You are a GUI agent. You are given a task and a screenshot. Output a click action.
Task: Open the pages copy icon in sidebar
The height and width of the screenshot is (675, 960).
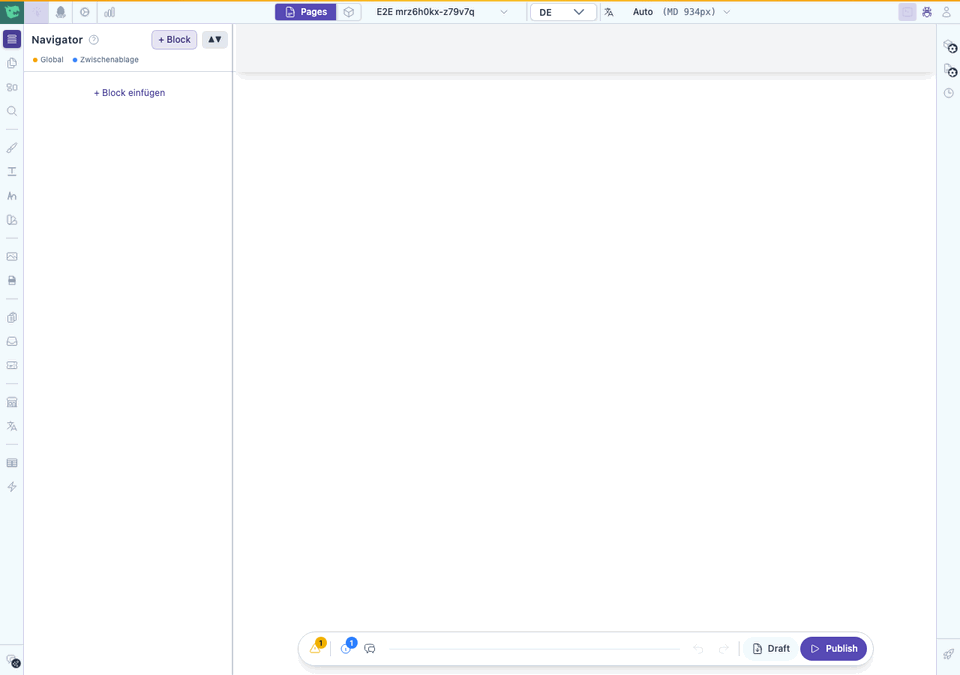pos(12,63)
